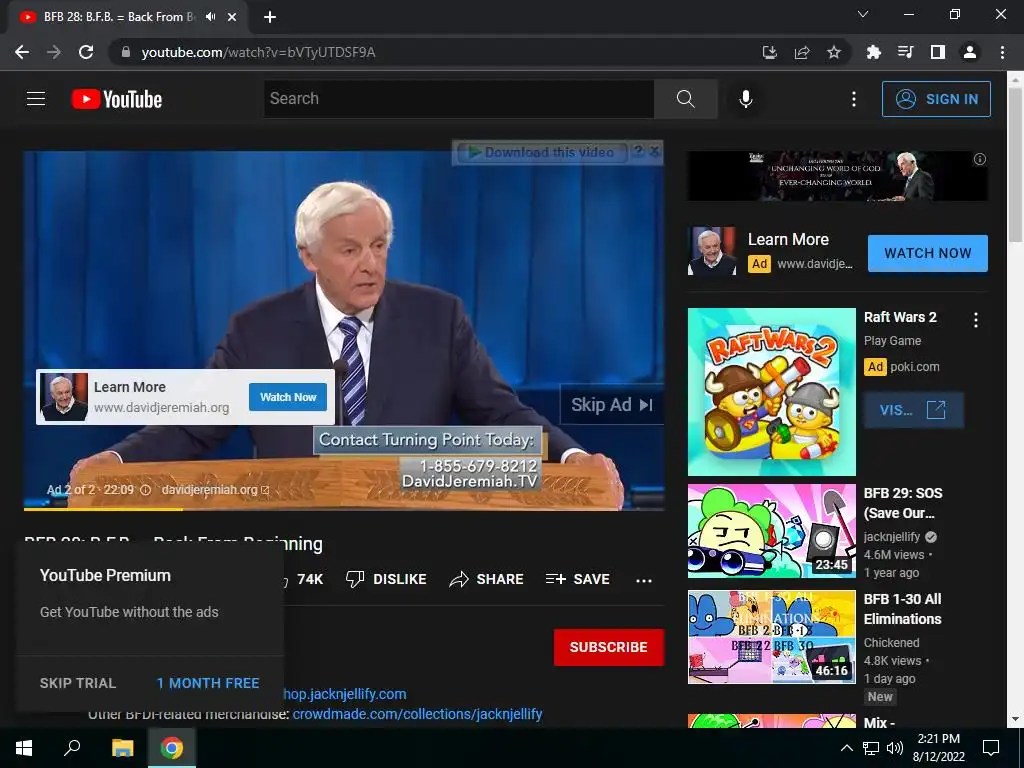Image resolution: width=1024 pixels, height=768 pixels.
Task: Open crowdmade.com/collections/jacknjellify link
Action: [417, 714]
